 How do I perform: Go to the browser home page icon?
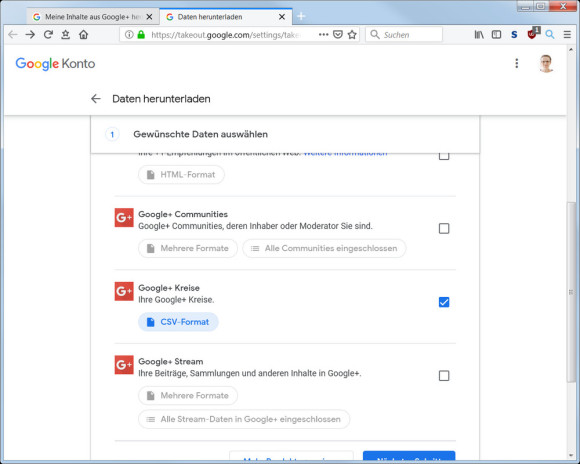click(x=84, y=34)
